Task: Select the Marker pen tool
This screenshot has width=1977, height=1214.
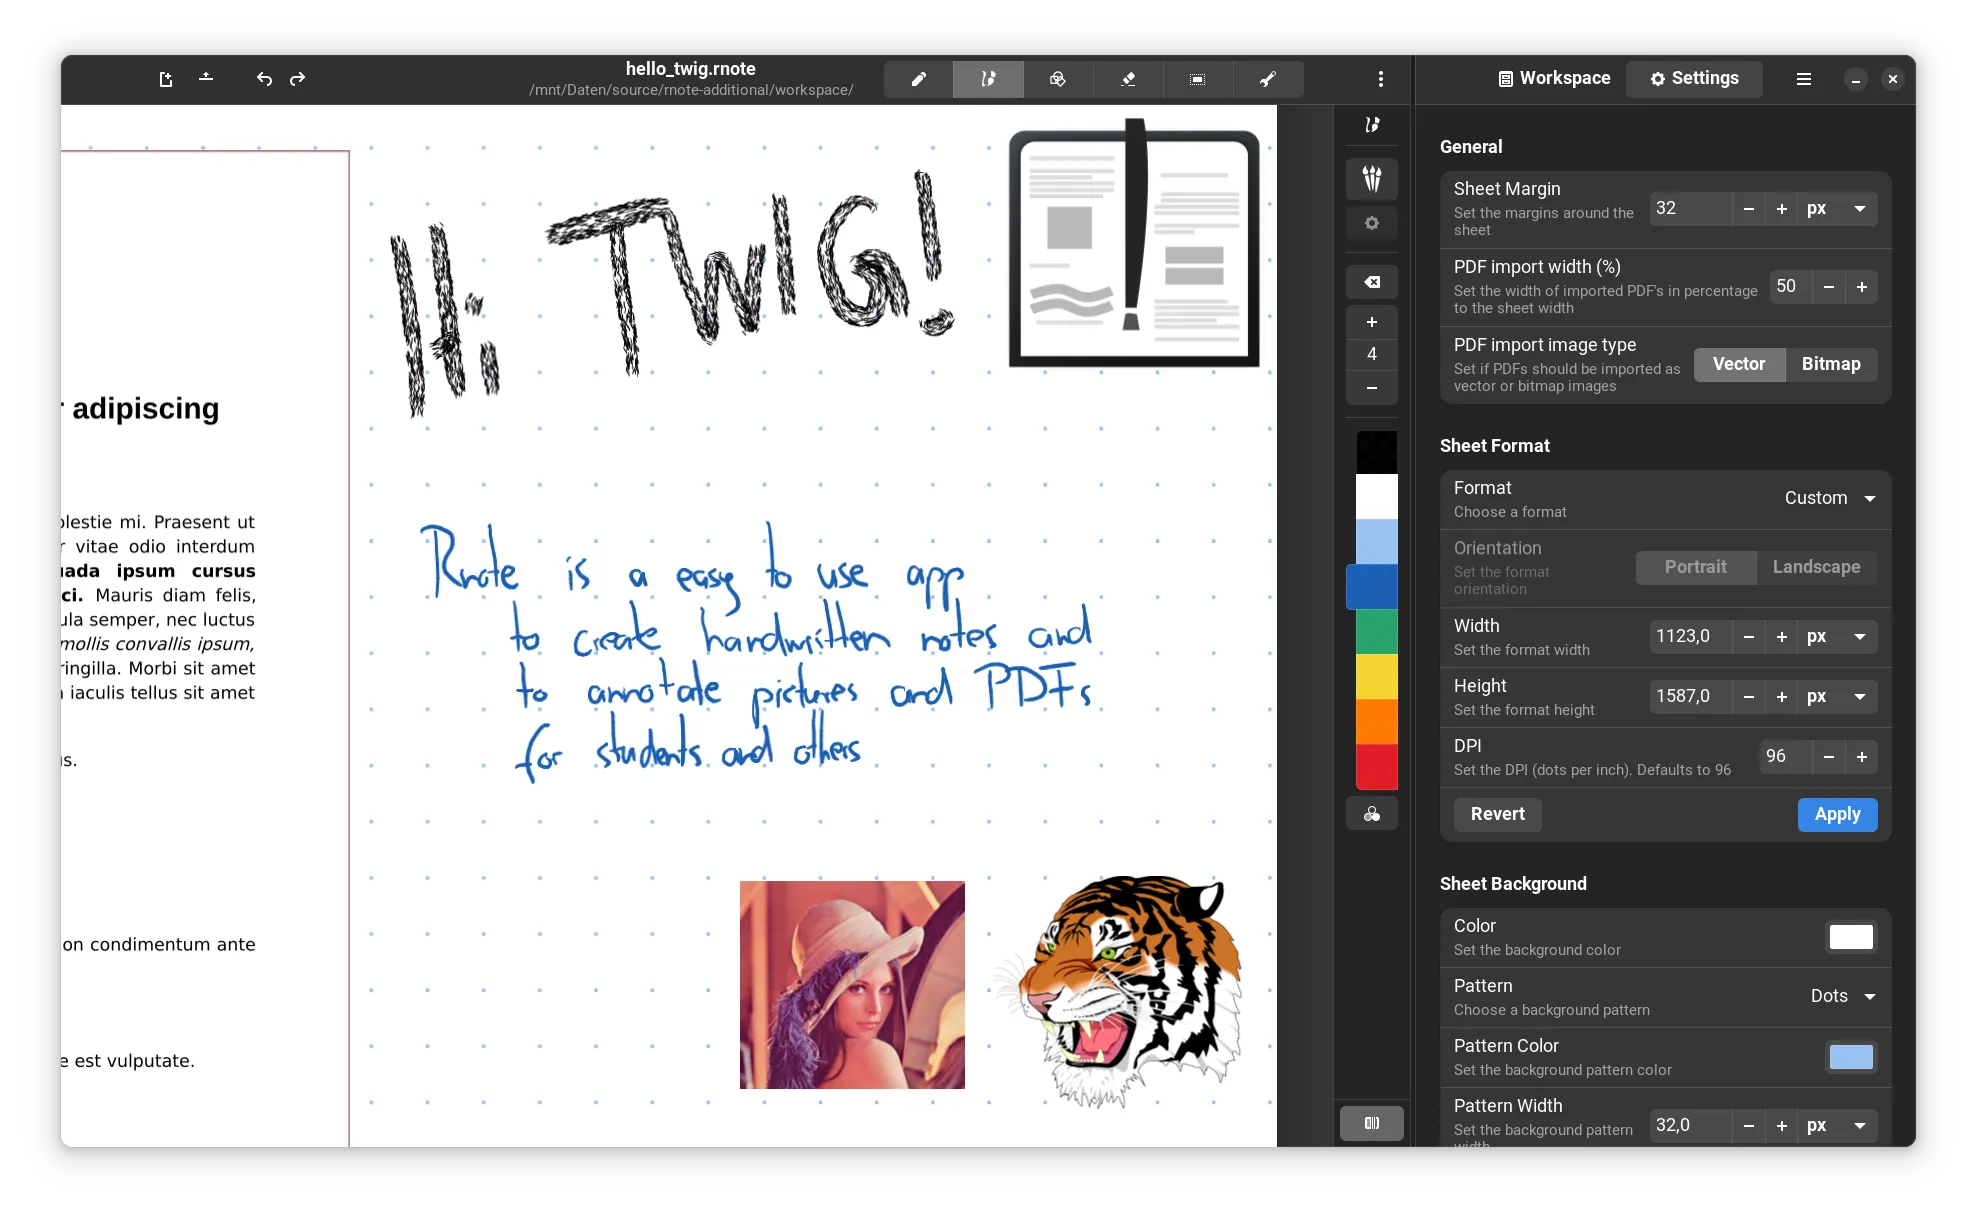Action: 918,79
